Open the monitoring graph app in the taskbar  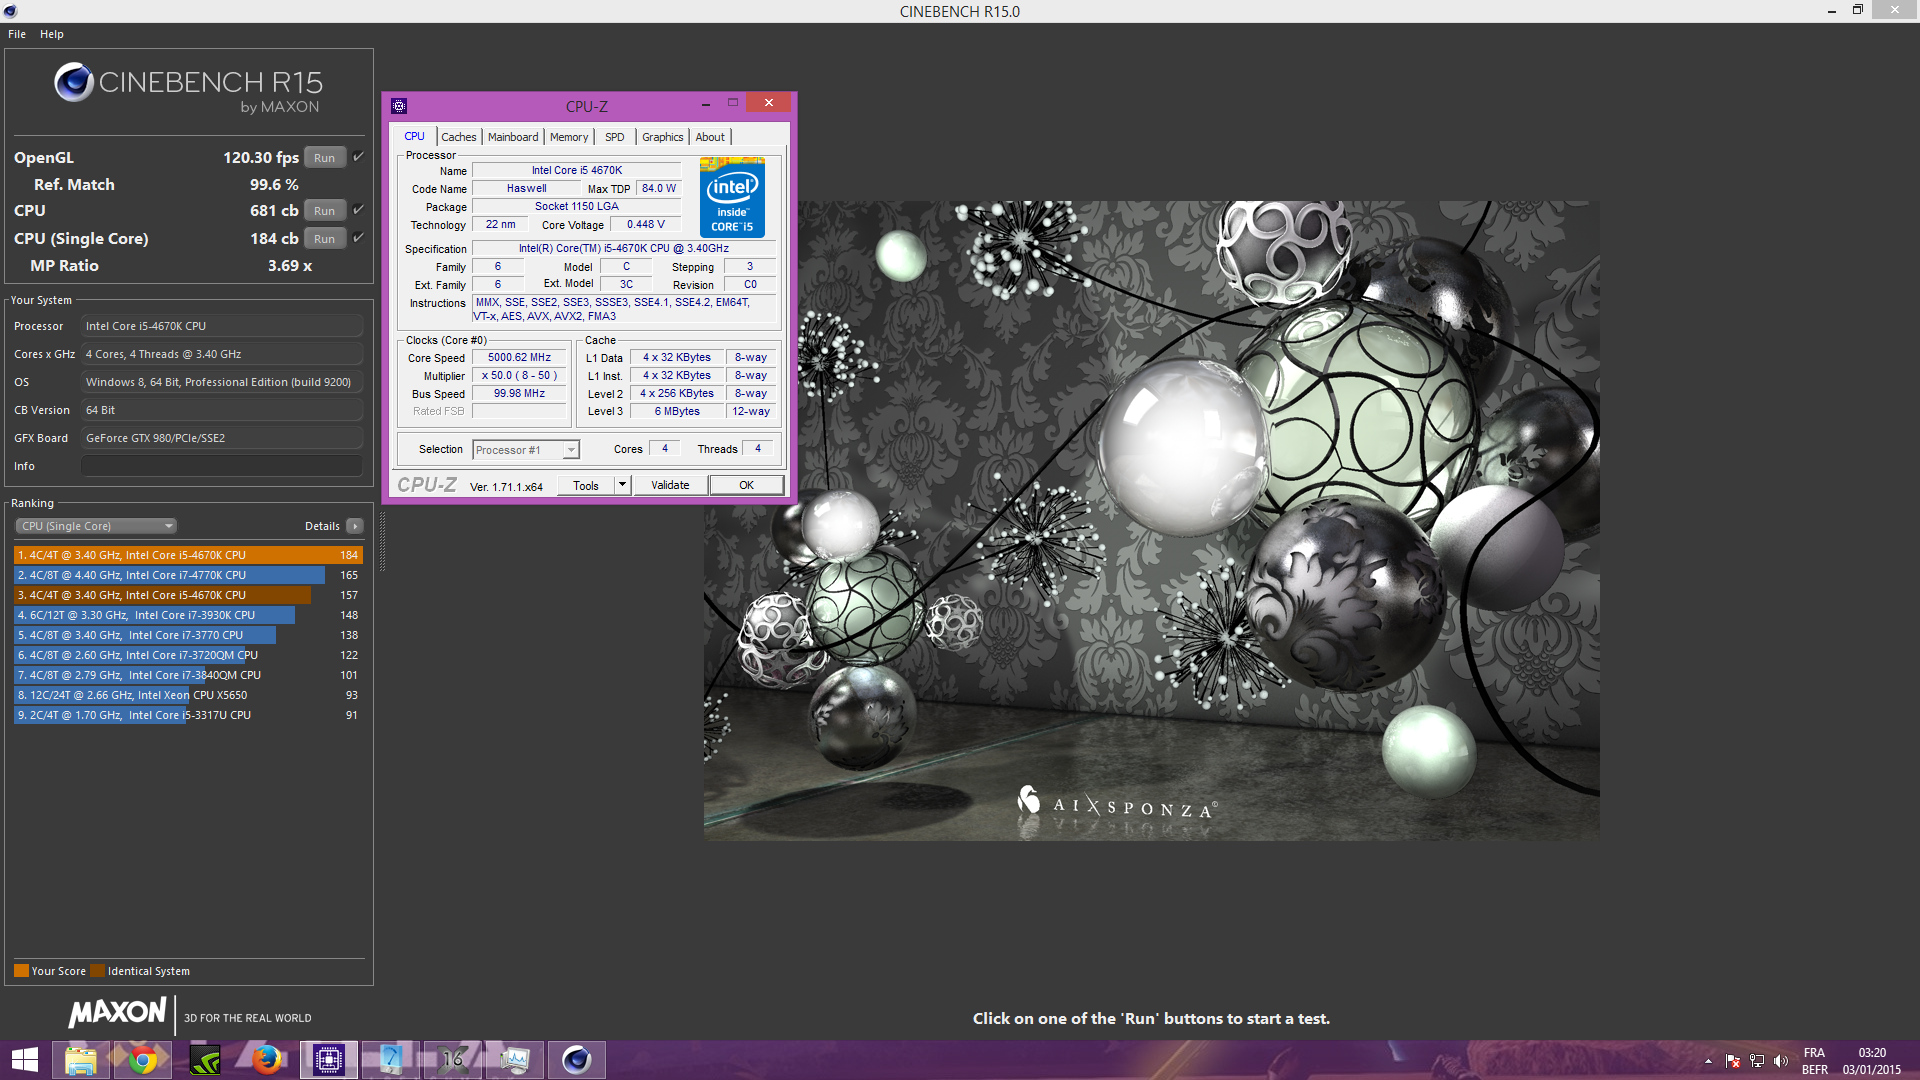point(515,1060)
